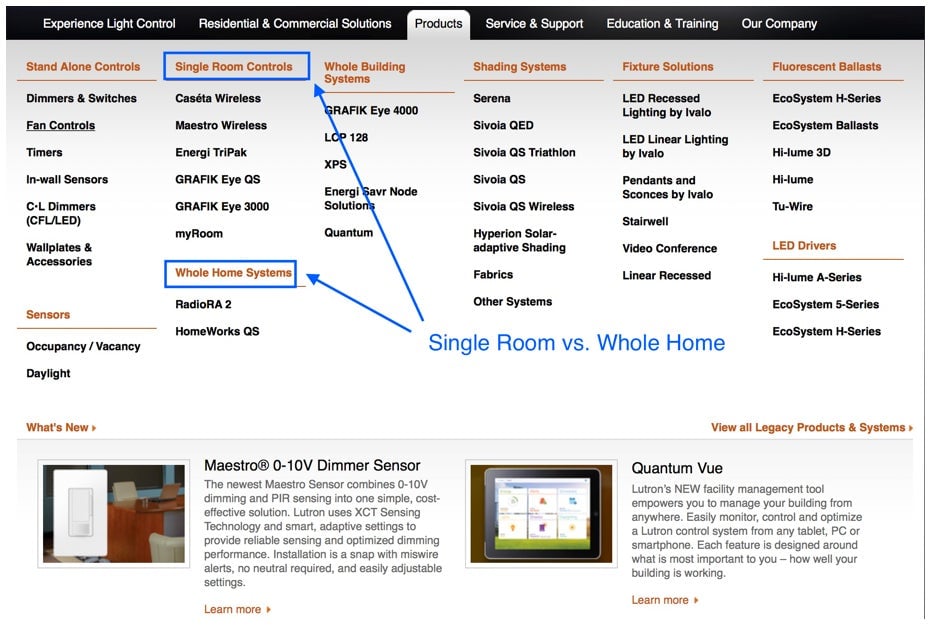Open the Whole Building Systems category
936x636 pixels.
(365, 73)
